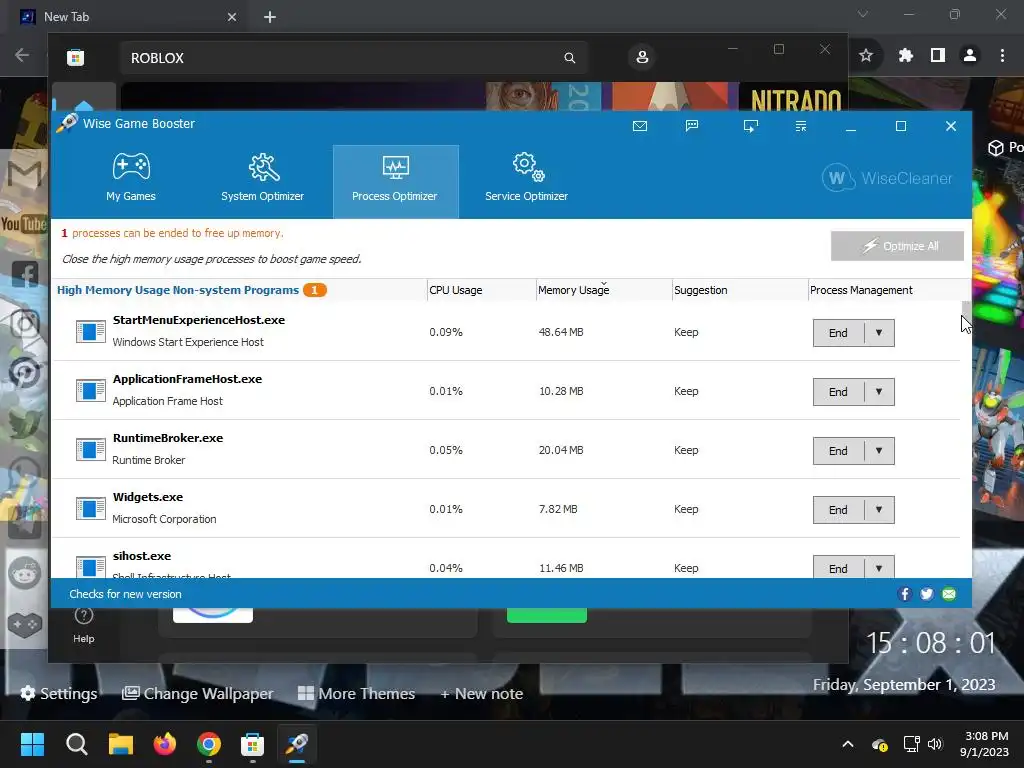Select the ApplicationFrameHost.exe process icon

pos(90,391)
